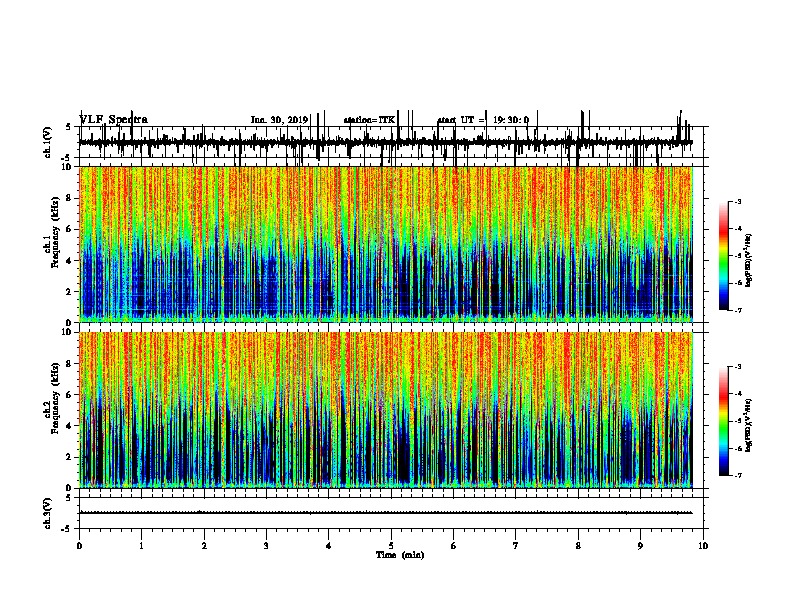Click the ch.1 color bar log(PSD) unit label
The image size is (792, 612).
pyautogui.click(x=749, y=261)
